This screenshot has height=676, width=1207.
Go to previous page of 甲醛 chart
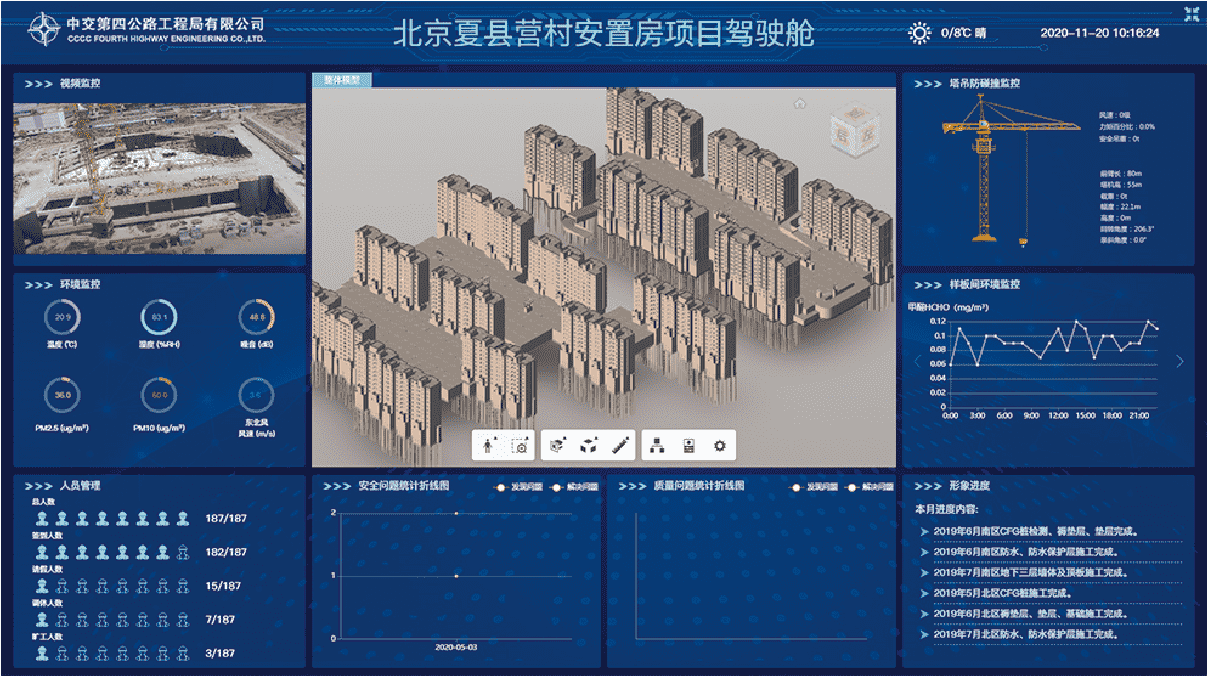point(916,361)
